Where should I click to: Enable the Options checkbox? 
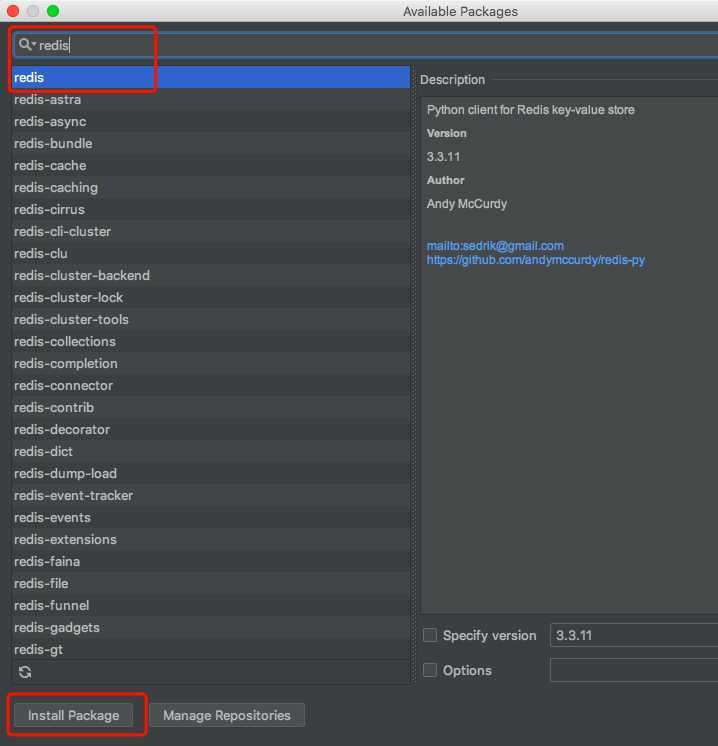(430, 670)
